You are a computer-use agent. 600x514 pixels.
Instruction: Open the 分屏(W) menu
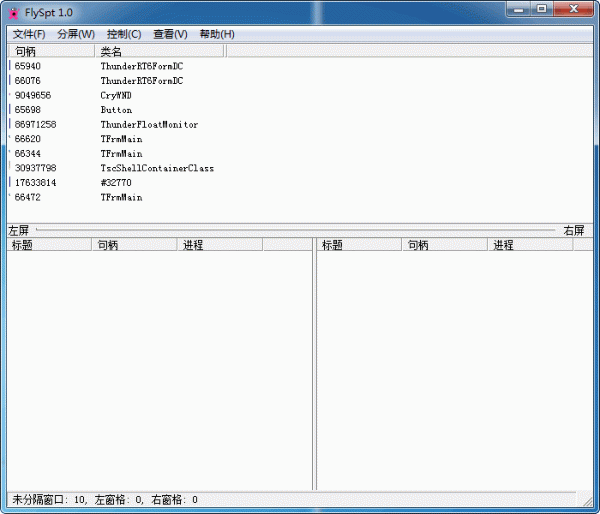tap(76, 34)
